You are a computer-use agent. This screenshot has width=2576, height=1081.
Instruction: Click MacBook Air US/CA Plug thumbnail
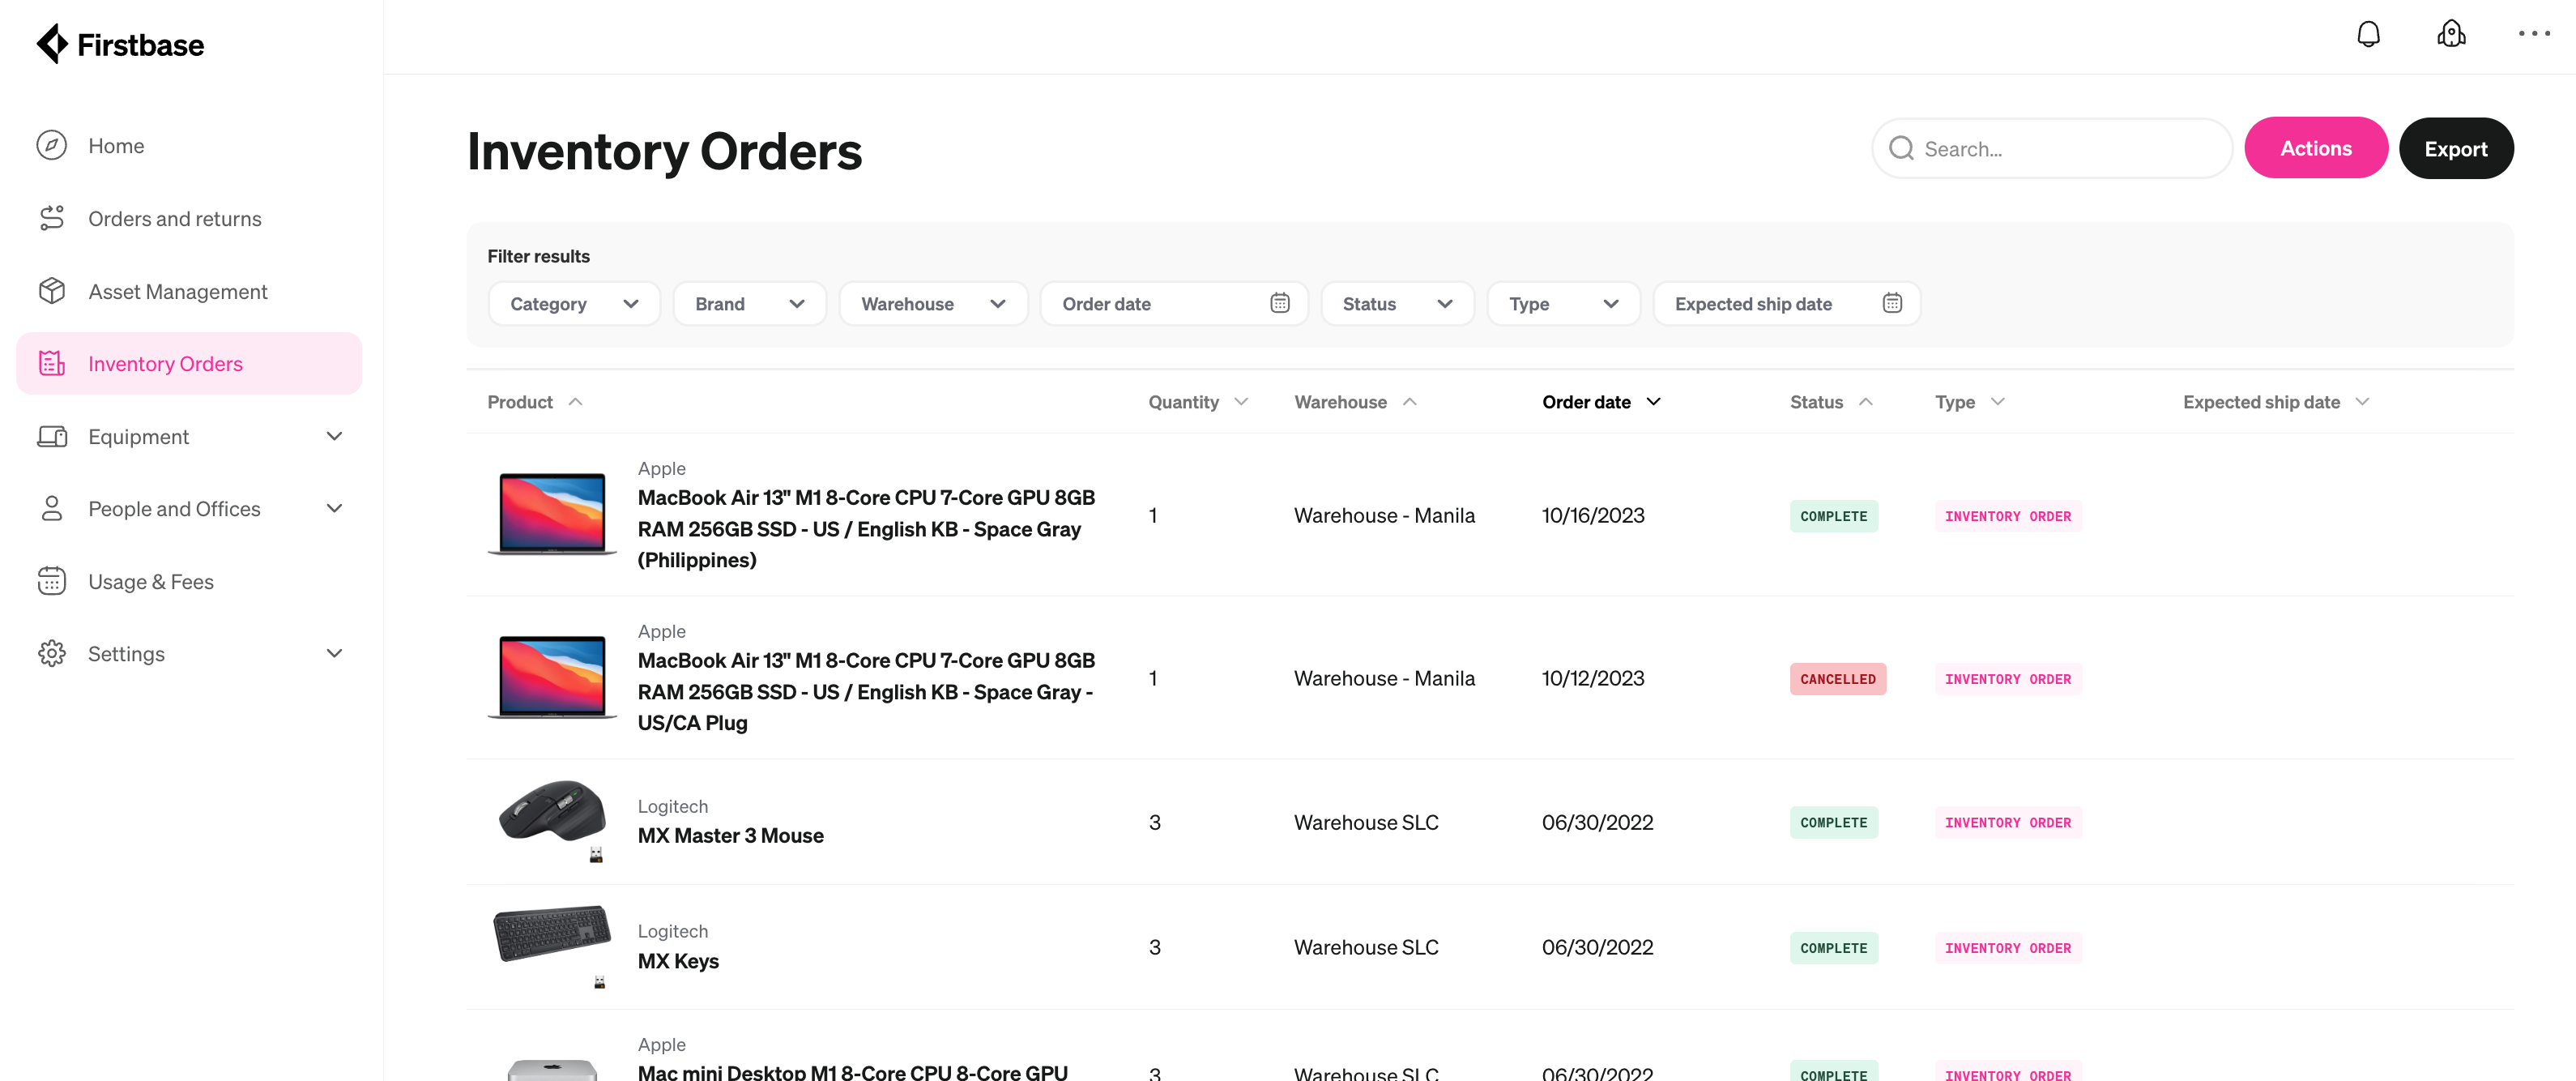coord(552,678)
